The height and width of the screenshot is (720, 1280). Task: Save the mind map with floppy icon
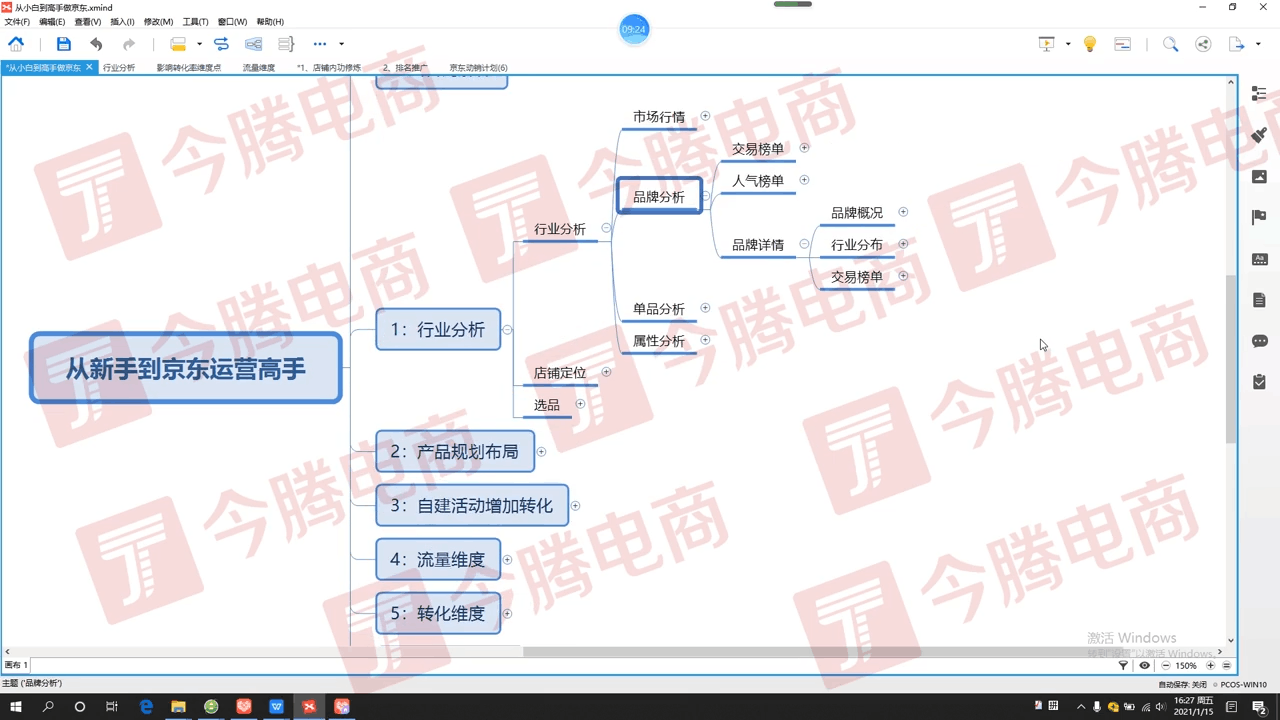63,44
